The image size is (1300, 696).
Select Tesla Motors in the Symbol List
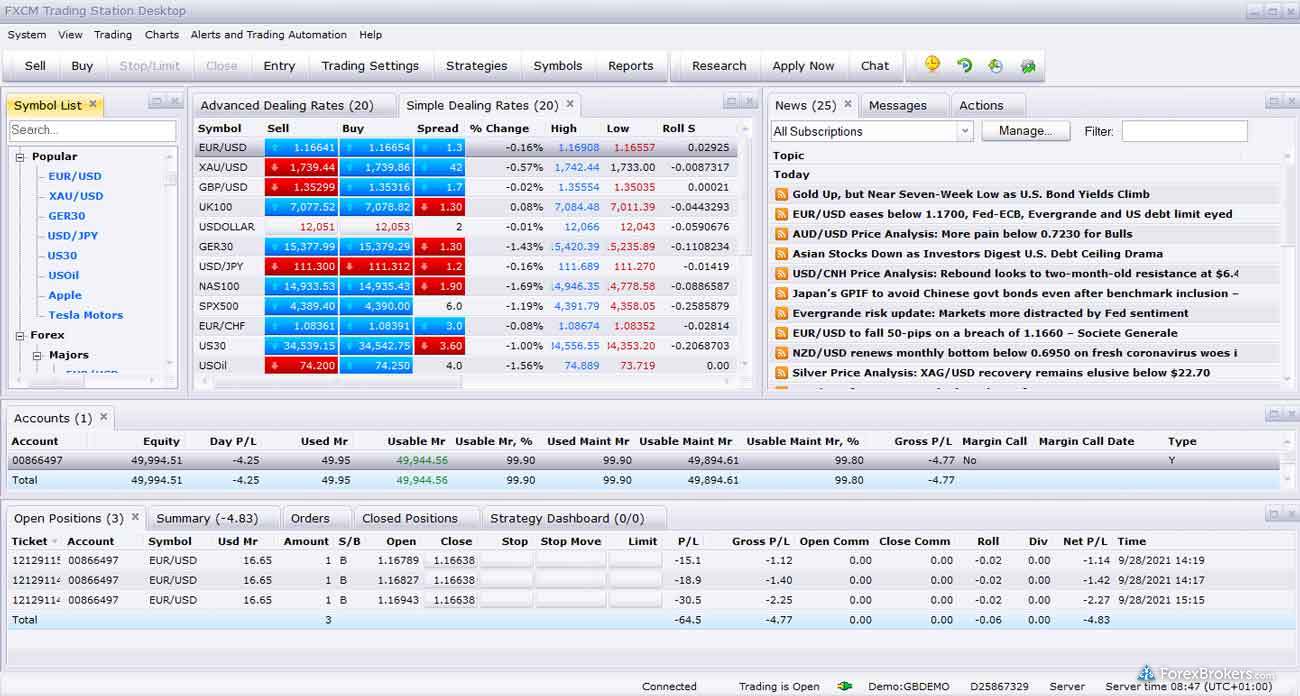(86, 315)
